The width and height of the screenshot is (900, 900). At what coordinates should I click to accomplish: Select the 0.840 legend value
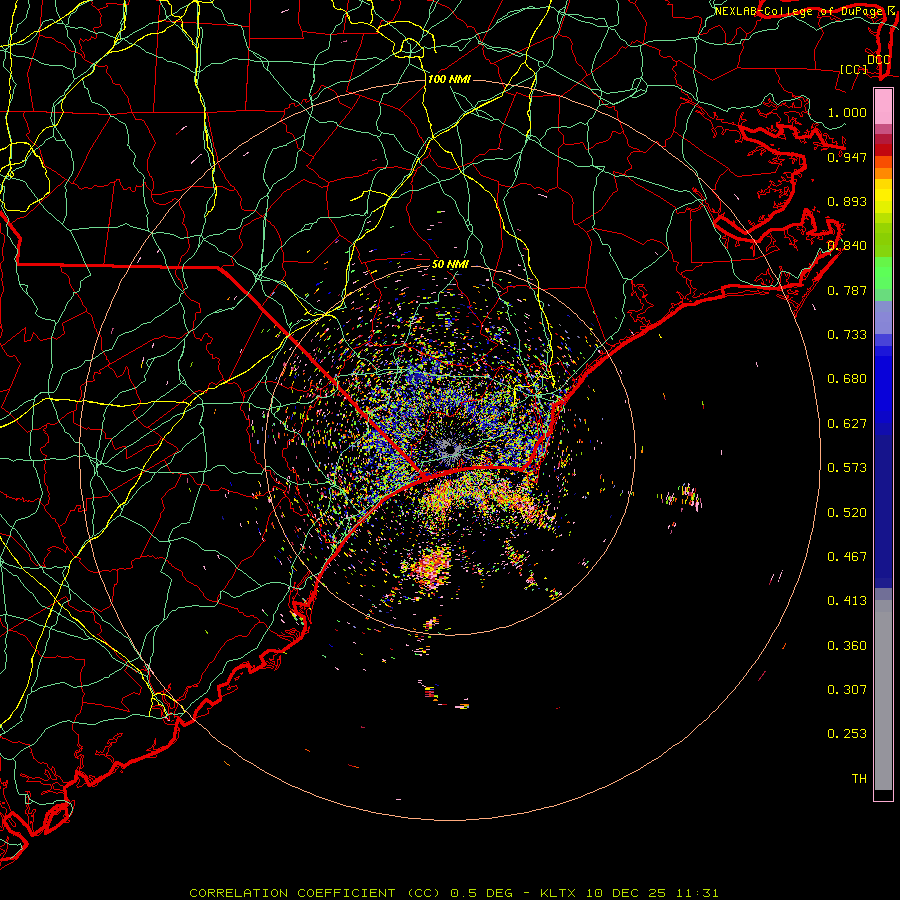(x=847, y=246)
